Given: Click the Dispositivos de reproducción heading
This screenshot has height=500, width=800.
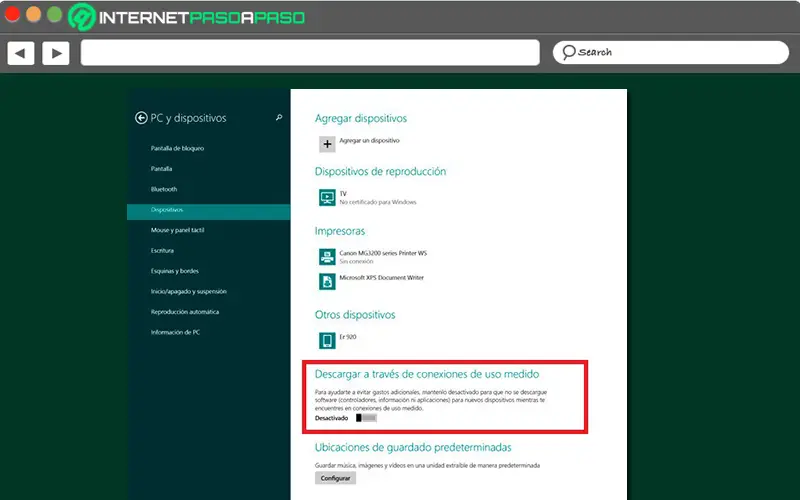Looking at the screenshot, I should [x=380, y=171].
